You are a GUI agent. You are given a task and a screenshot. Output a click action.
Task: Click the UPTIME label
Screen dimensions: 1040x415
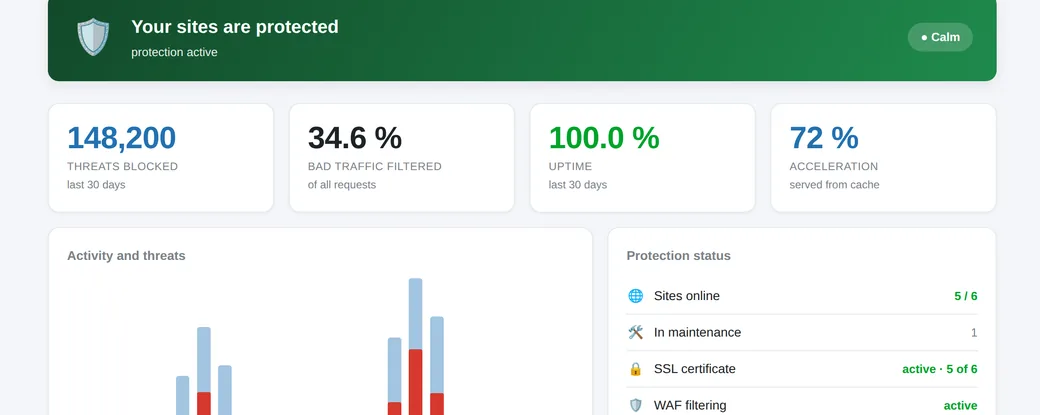(570, 166)
